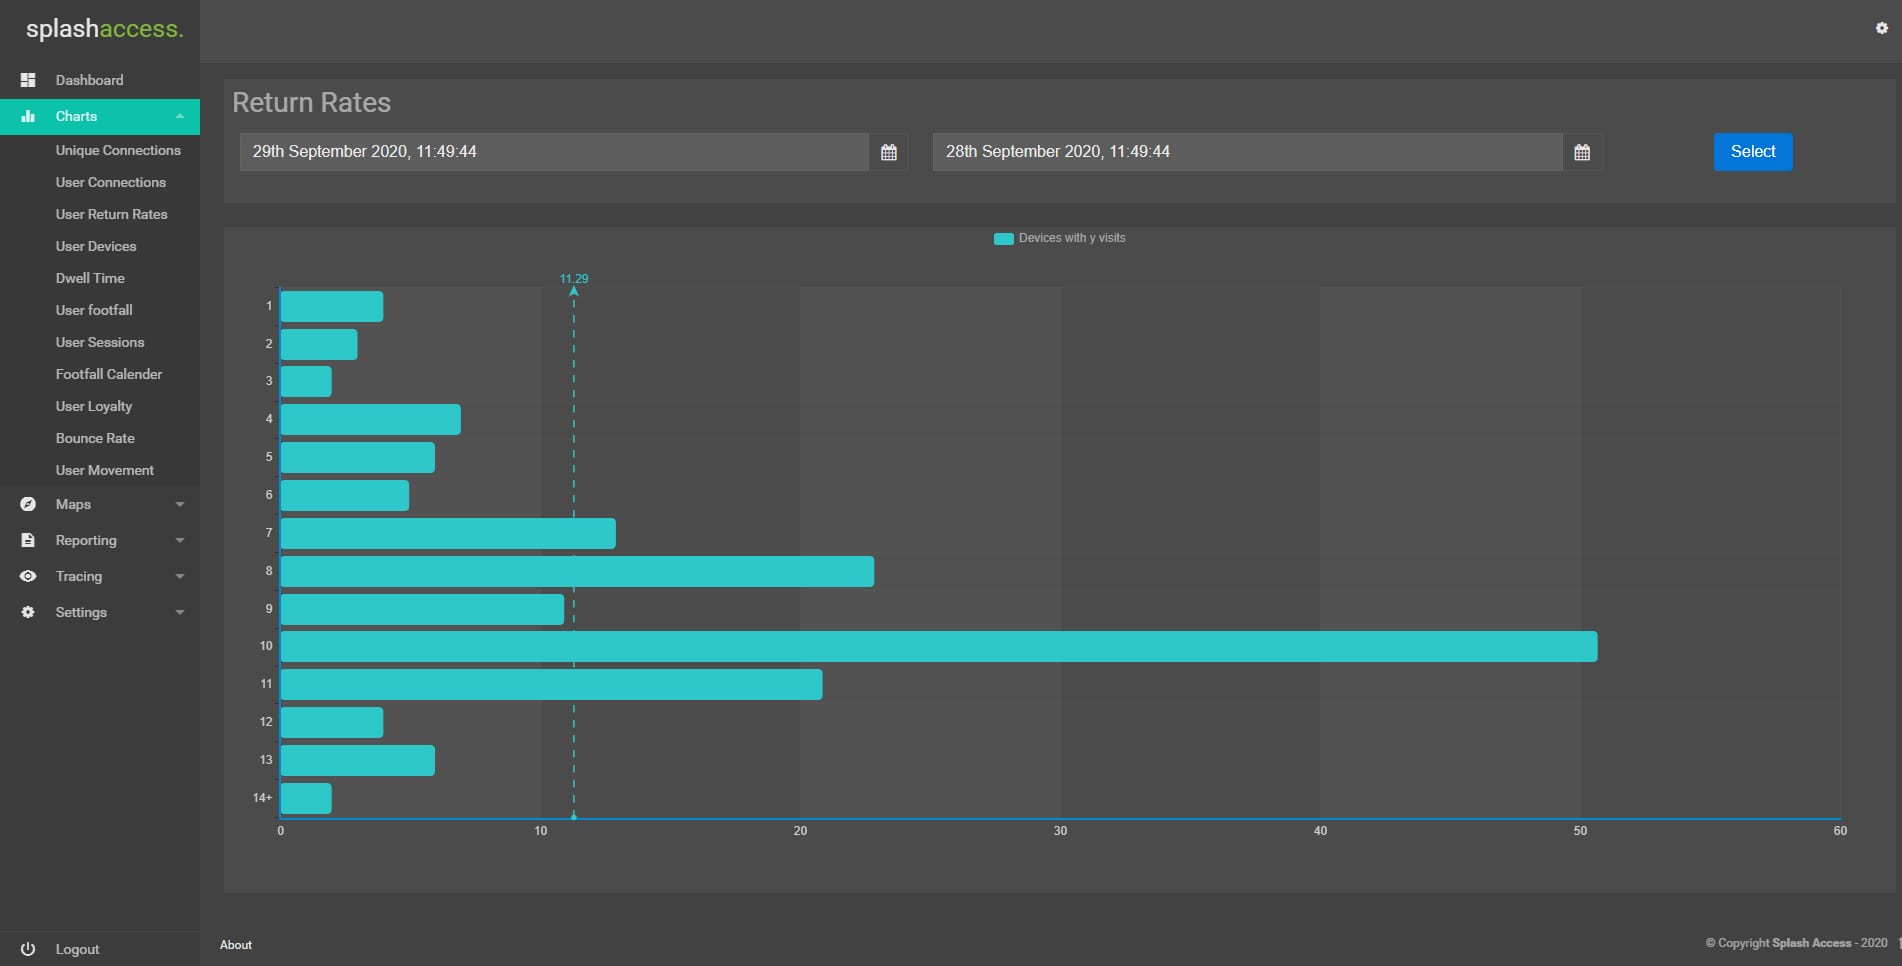Image resolution: width=1902 pixels, height=966 pixels.
Task: Open Dashboard from the sidebar
Action: click(x=90, y=80)
